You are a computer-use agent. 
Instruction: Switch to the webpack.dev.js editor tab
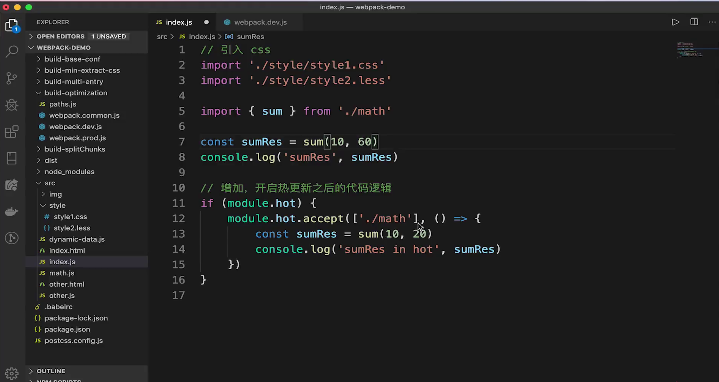click(259, 22)
